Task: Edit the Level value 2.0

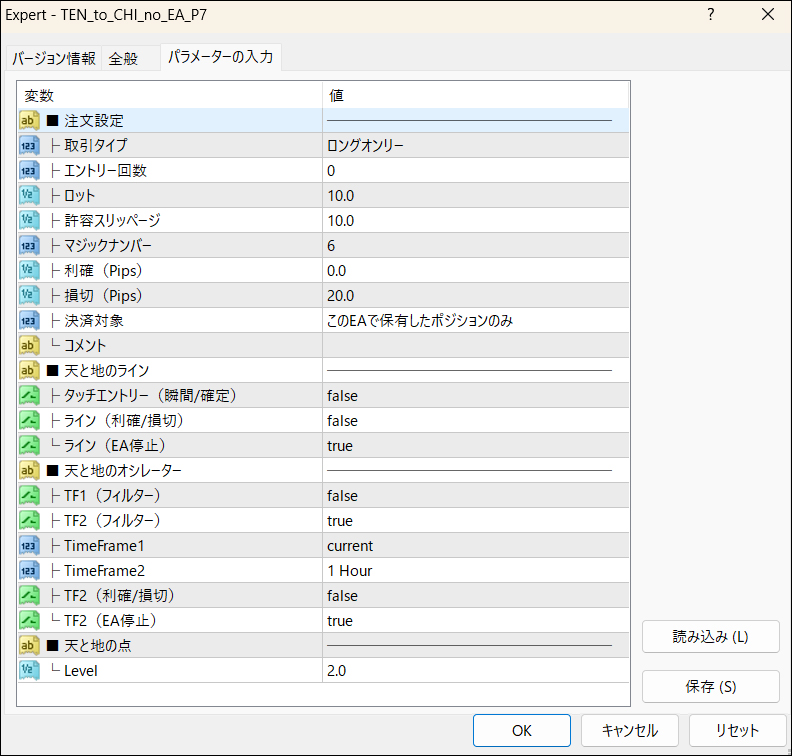Action: pyautogui.click(x=475, y=671)
